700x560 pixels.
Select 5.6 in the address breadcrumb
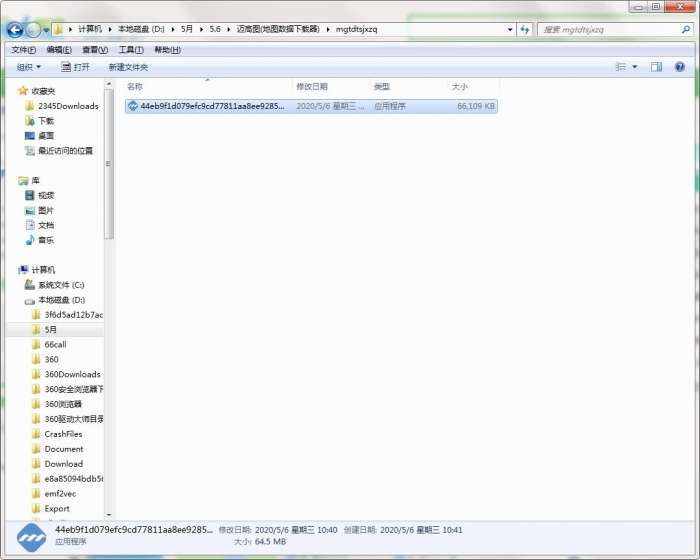215,29
